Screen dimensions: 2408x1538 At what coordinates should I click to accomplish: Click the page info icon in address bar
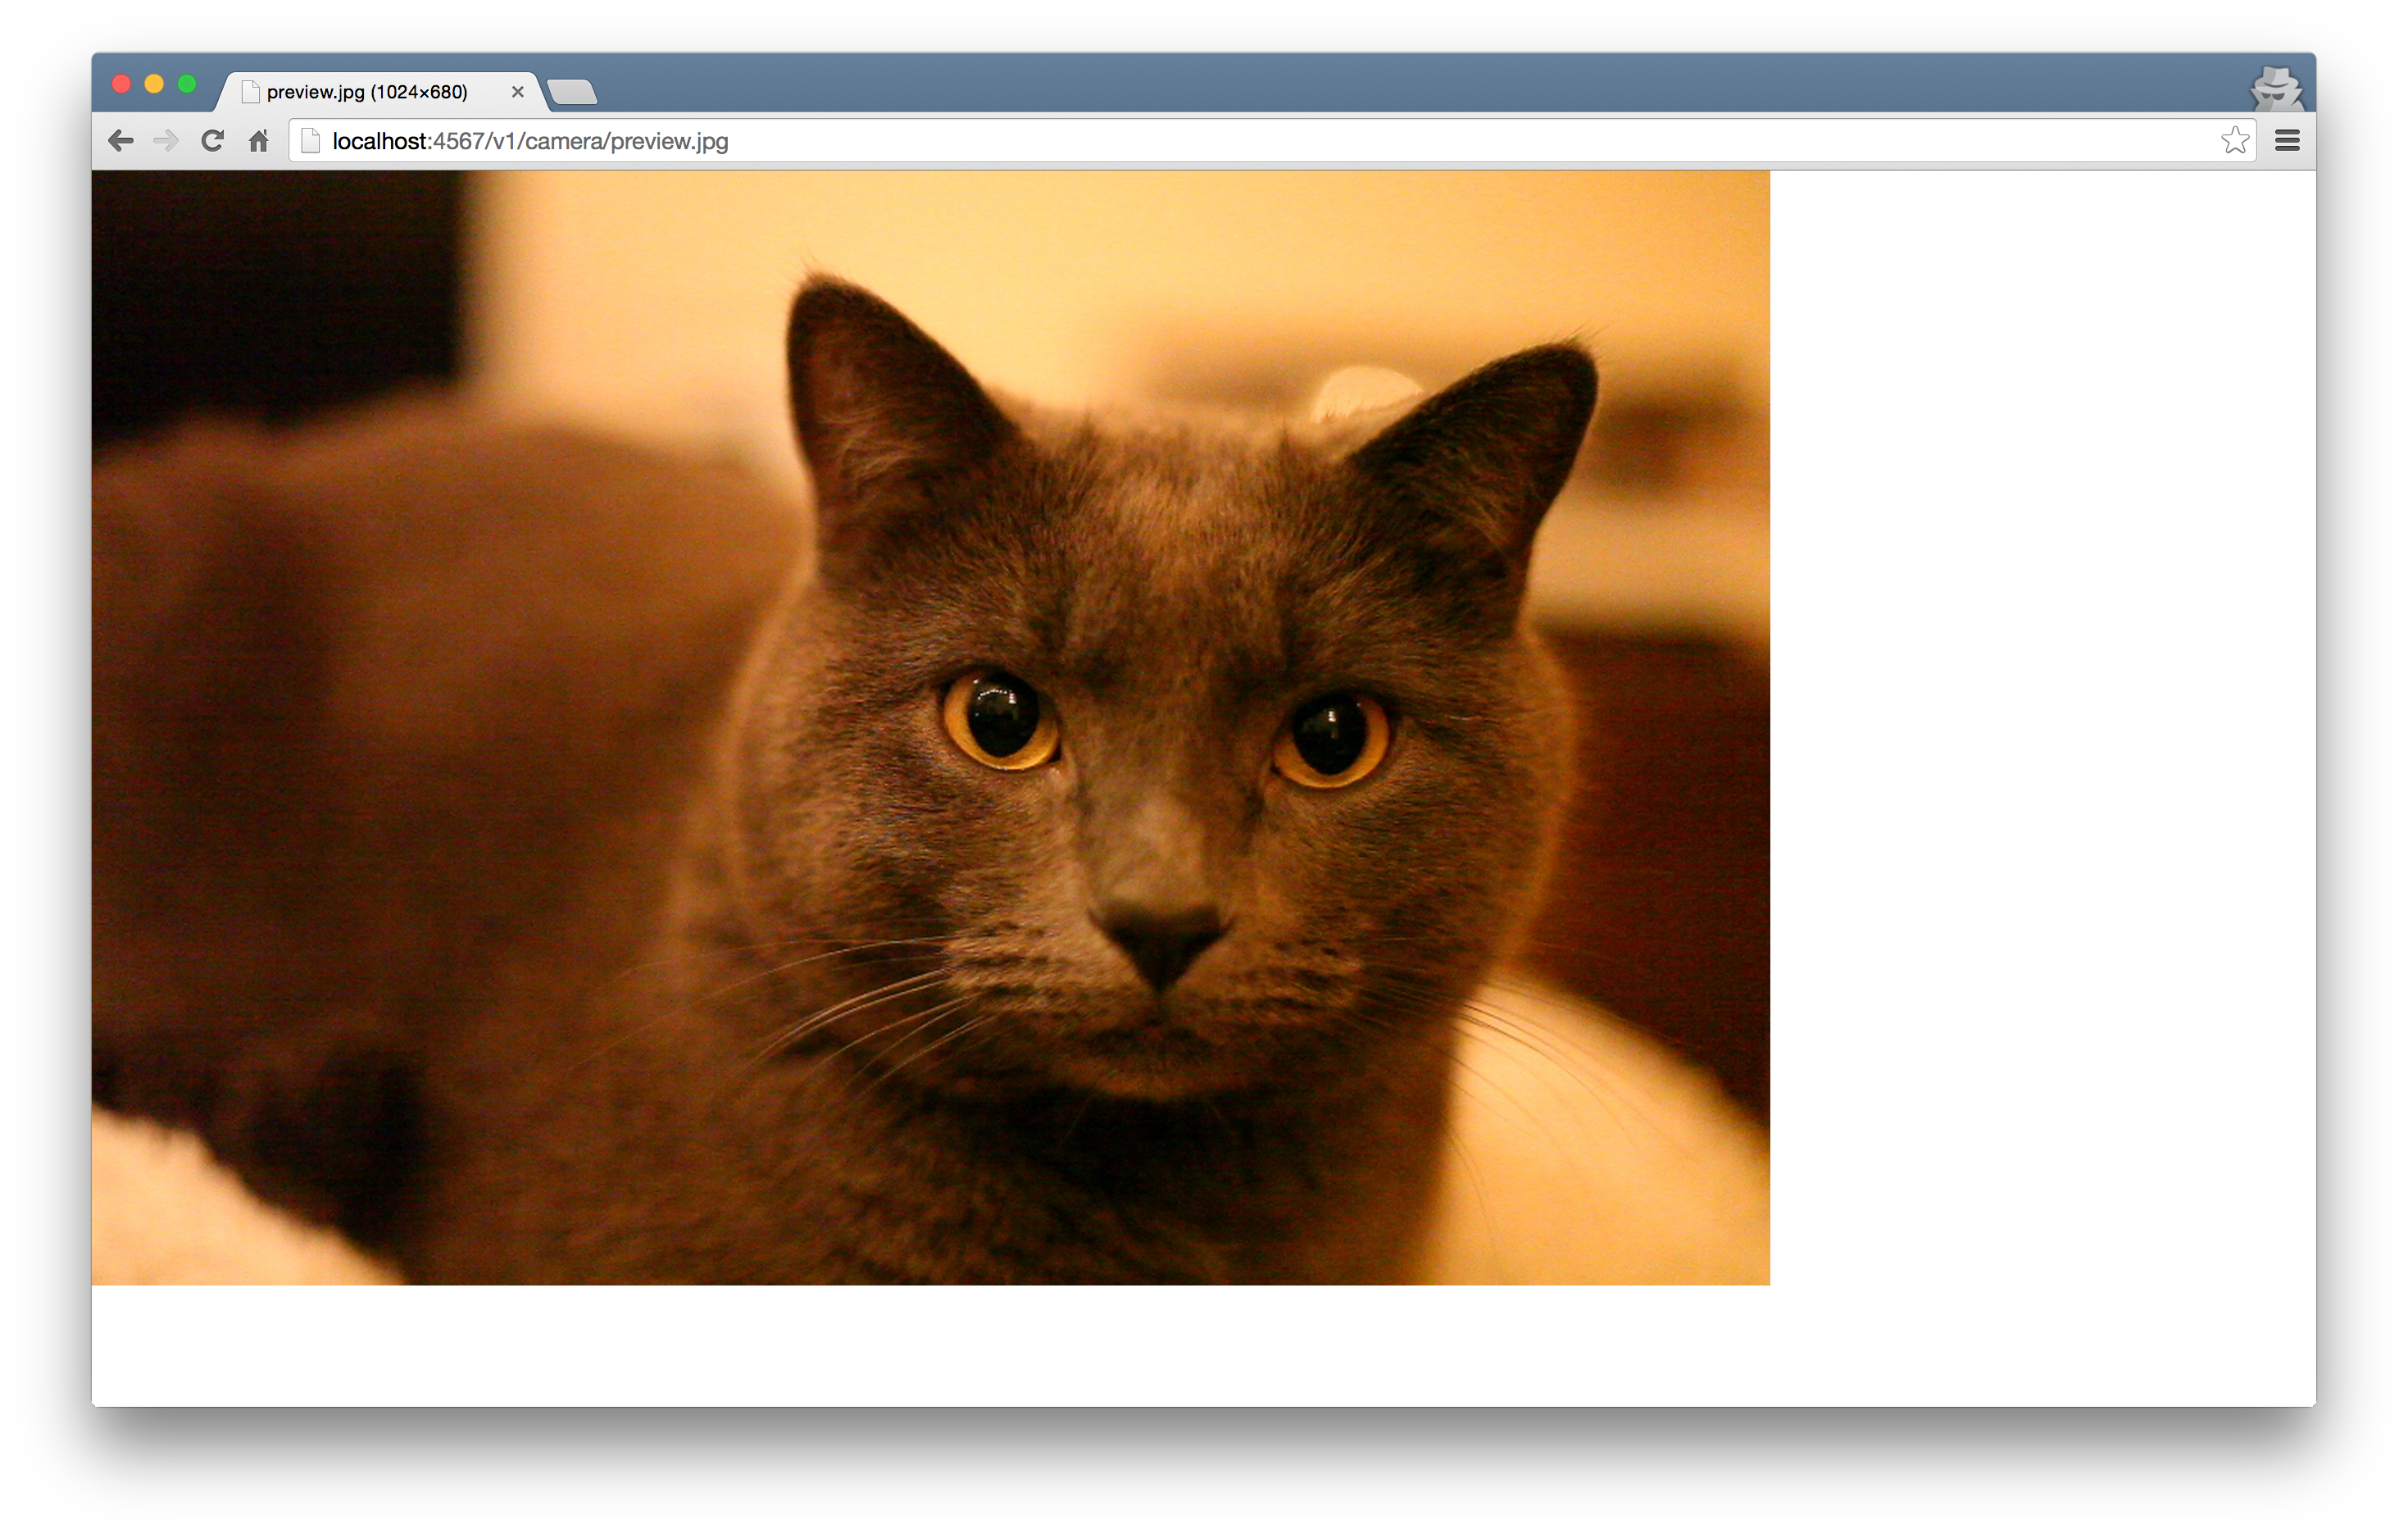click(311, 141)
